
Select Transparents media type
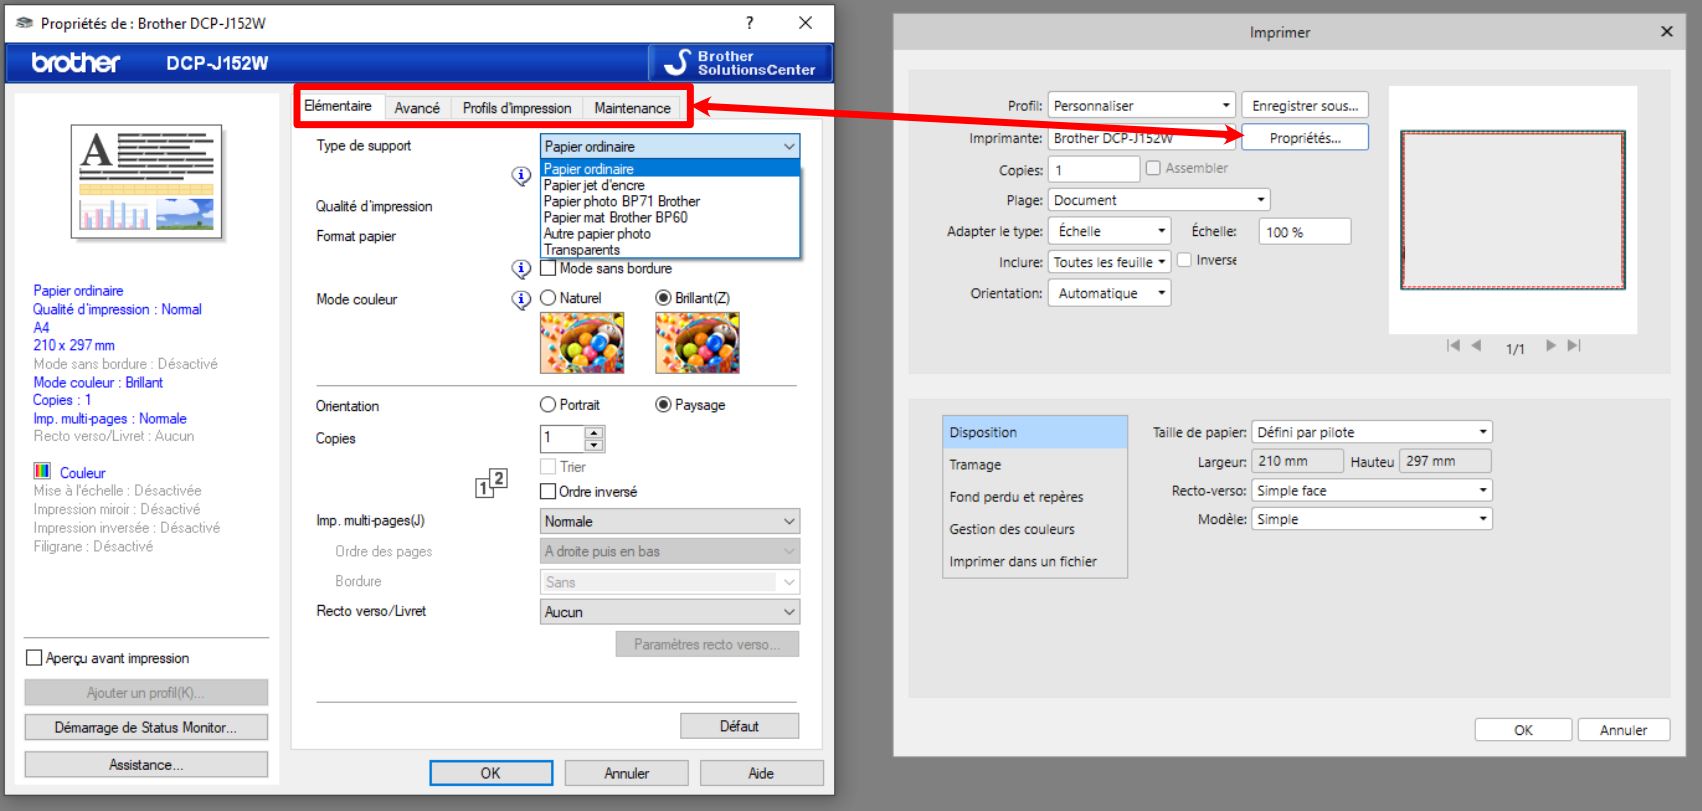(670, 250)
